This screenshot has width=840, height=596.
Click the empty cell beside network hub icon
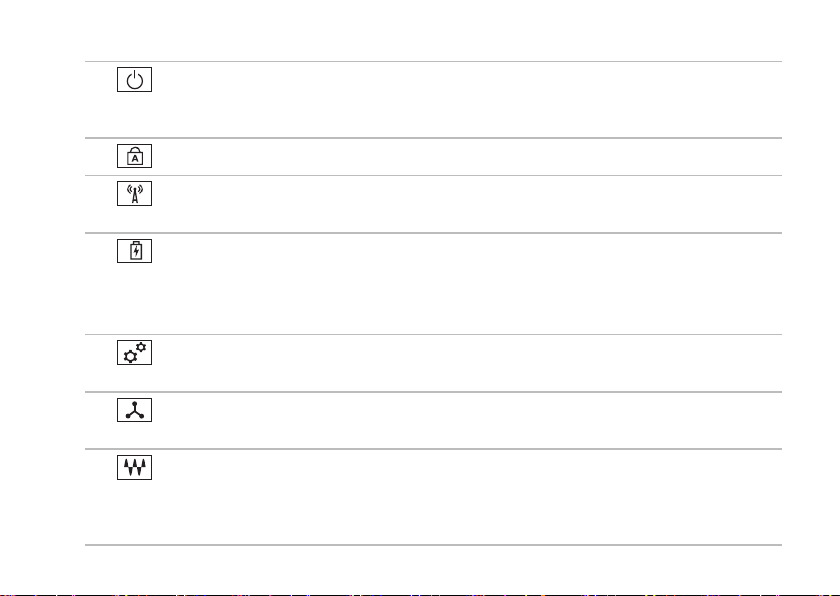466,420
